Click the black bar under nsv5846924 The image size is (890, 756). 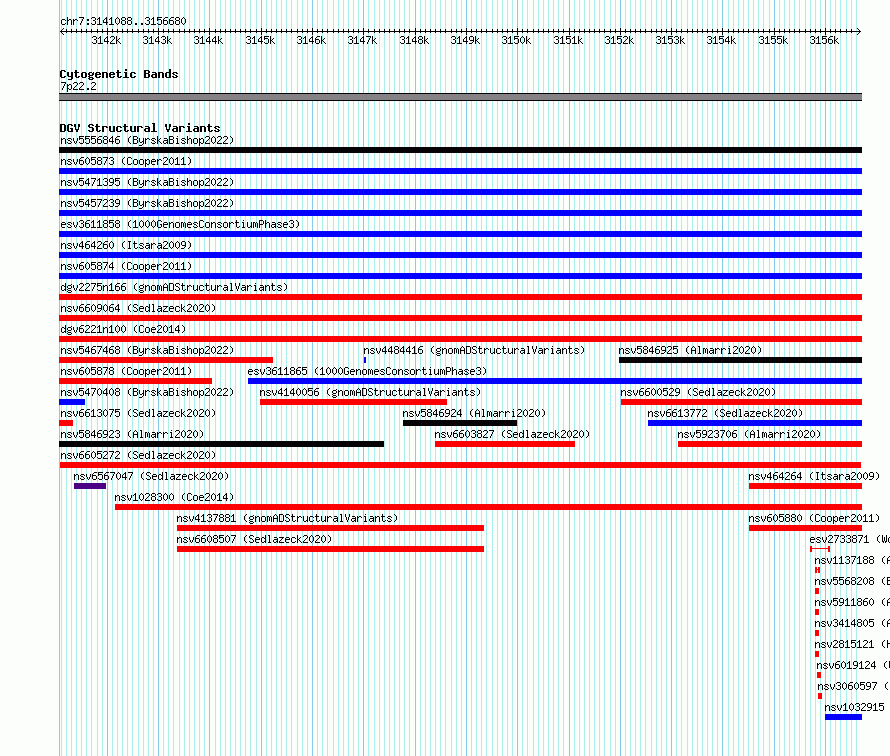[x=460, y=423]
